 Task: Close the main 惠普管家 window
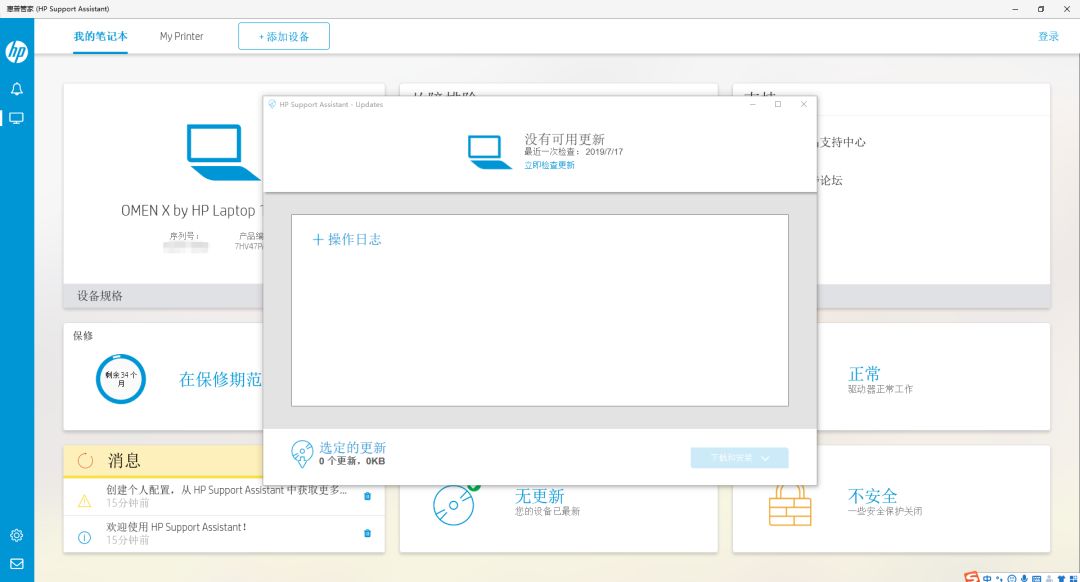1066,9
